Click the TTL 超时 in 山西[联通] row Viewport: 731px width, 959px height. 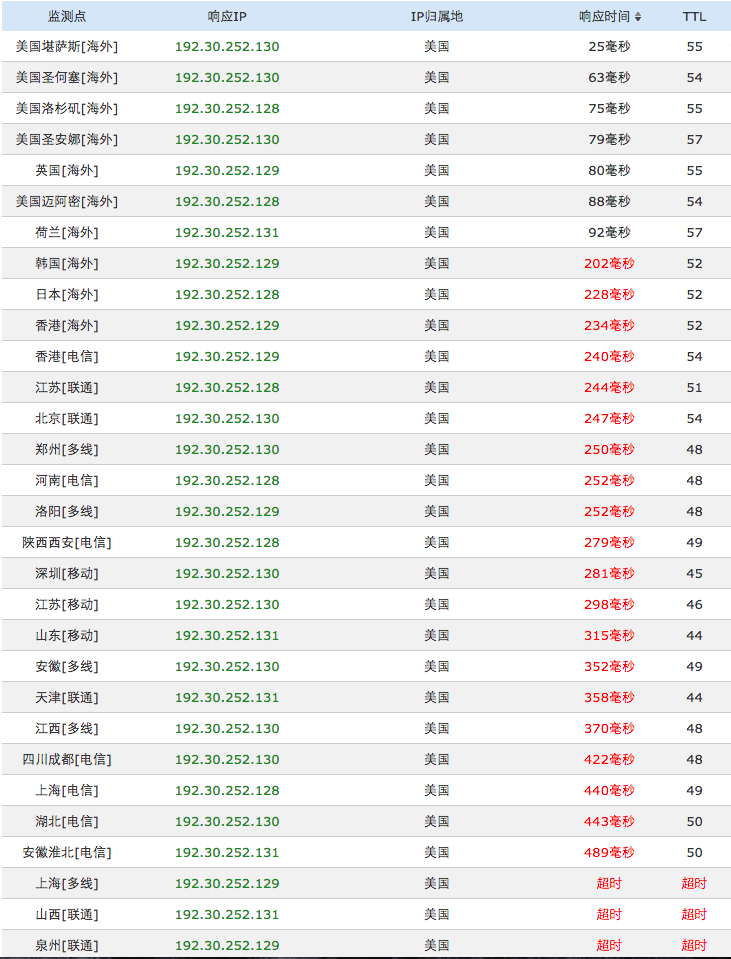[694, 914]
